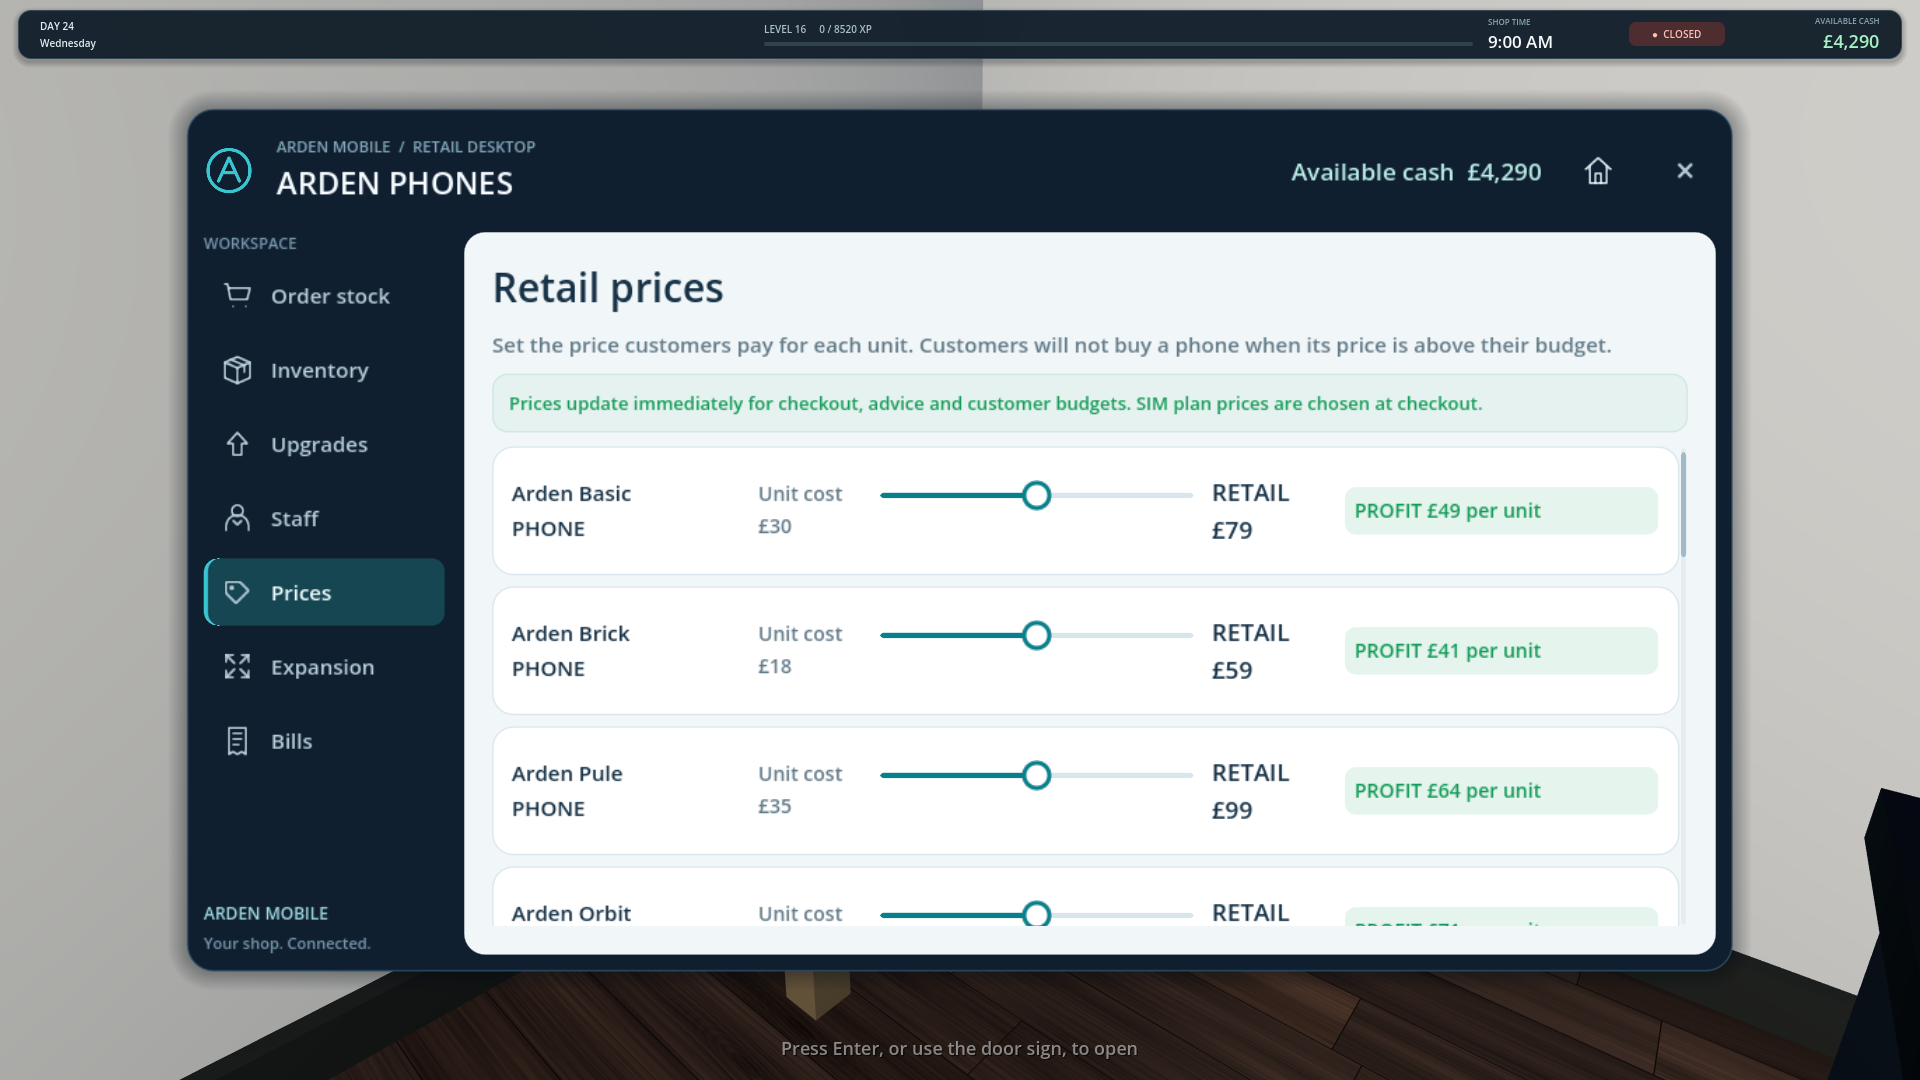Go to the Inventory section
The image size is (1920, 1080).
[324, 370]
